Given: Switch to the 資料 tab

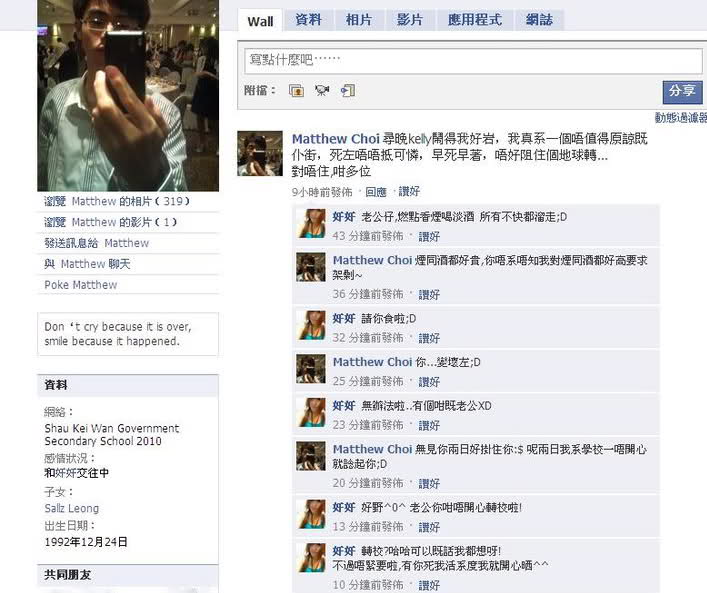Looking at the screenshot, I should point(308,20).
